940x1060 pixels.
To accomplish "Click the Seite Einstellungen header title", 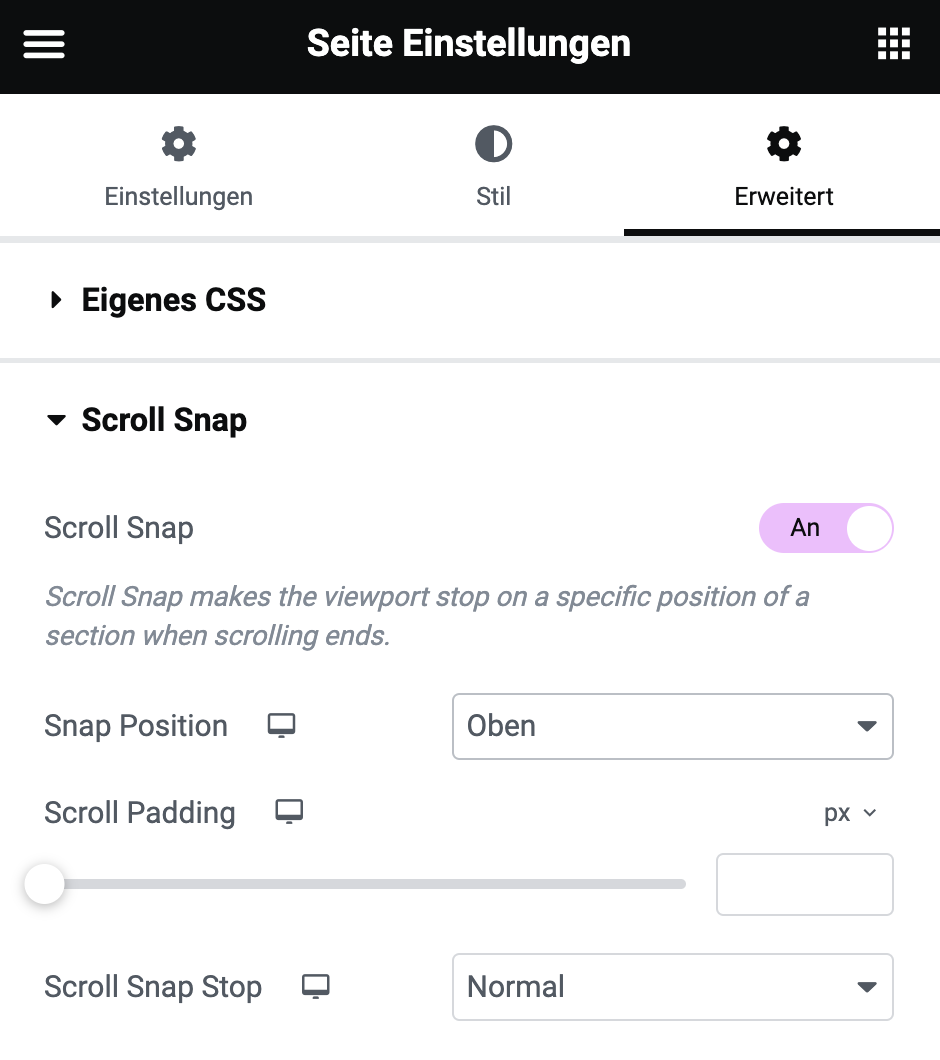I will (x=469, y=44).
